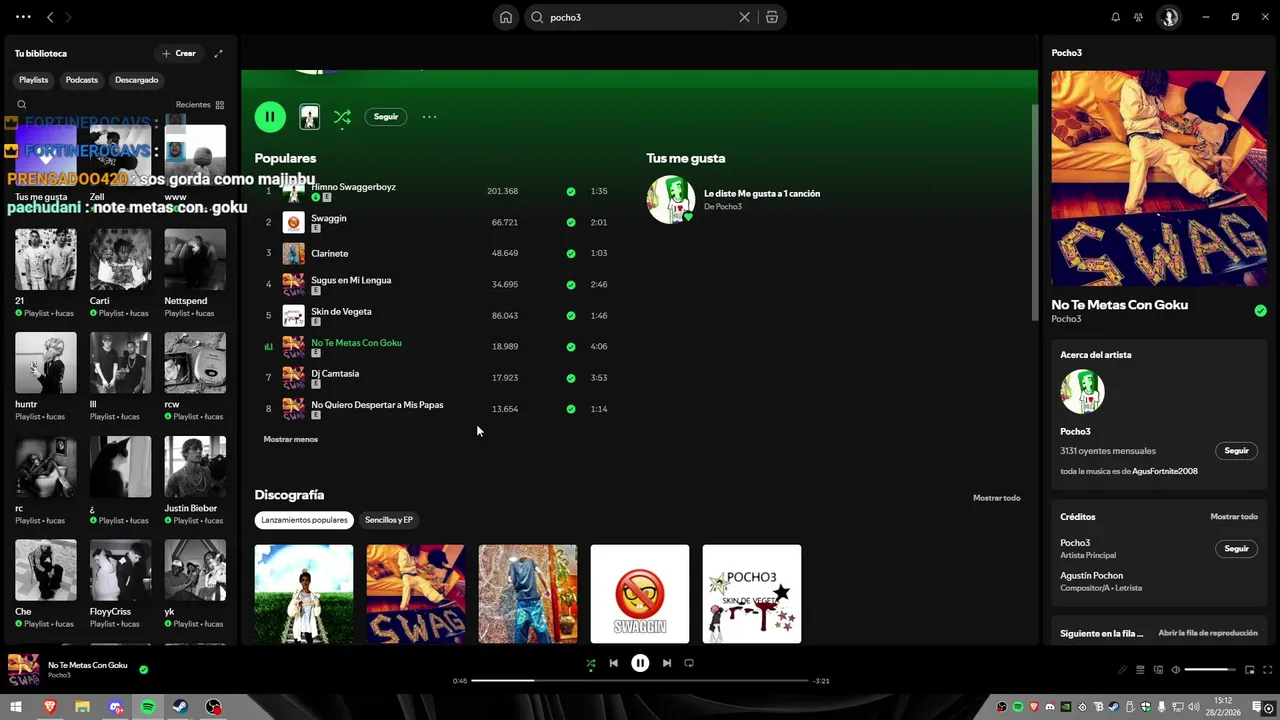Expand credits with Mostrar todo

pos(1234,517)
